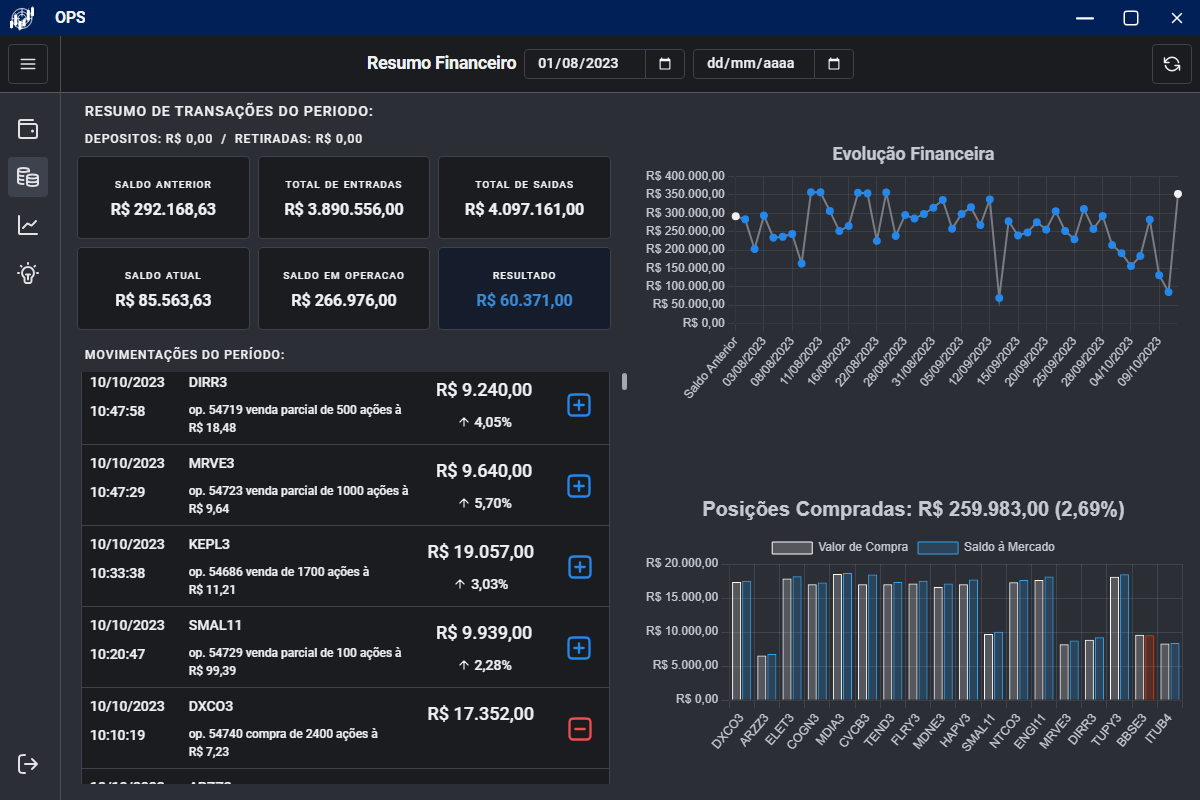Click the R$ 17.352,00 value
Screen dimensions: 1200x800
point(481,714)
